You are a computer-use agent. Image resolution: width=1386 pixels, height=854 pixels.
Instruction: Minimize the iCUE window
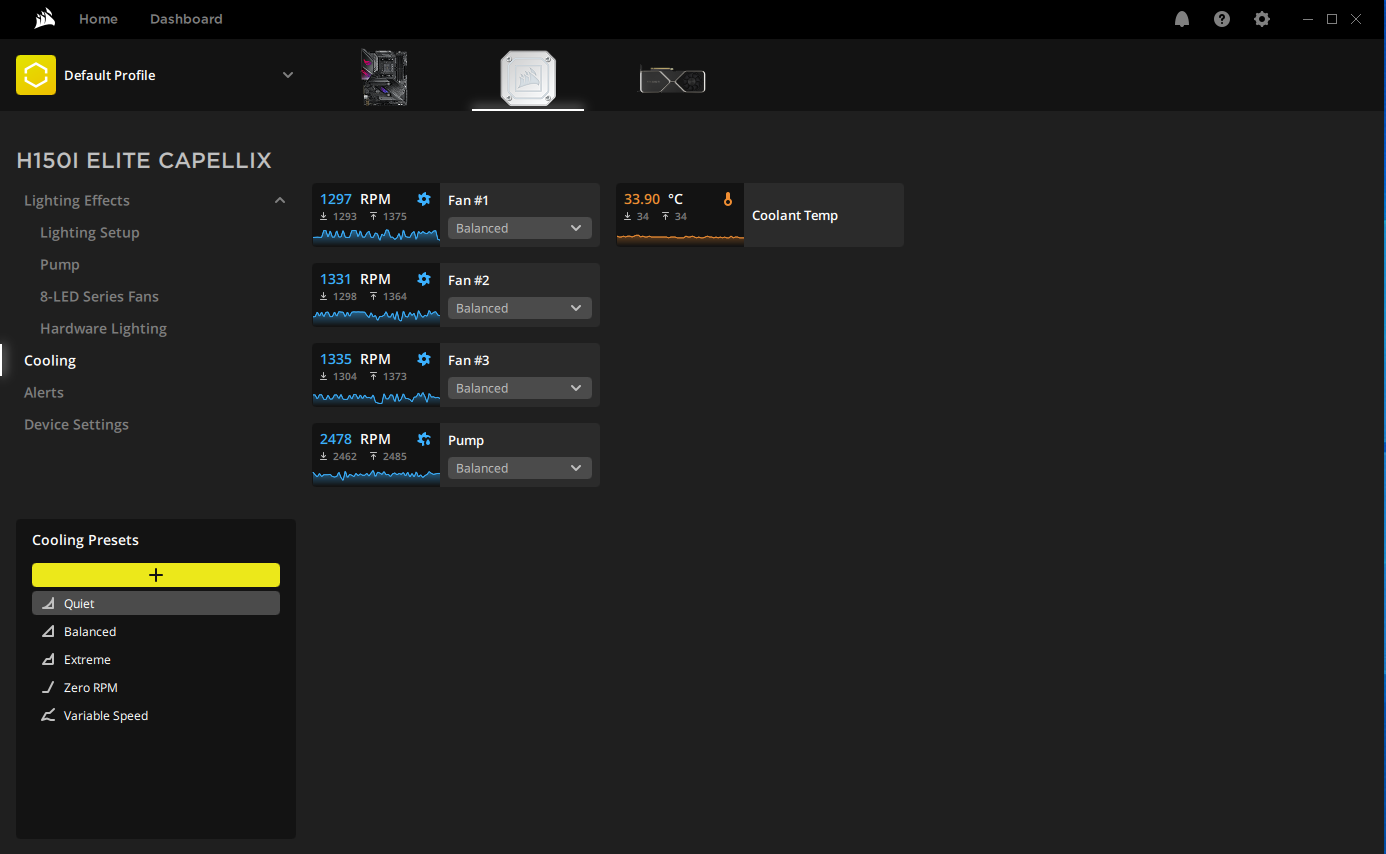1310,19
